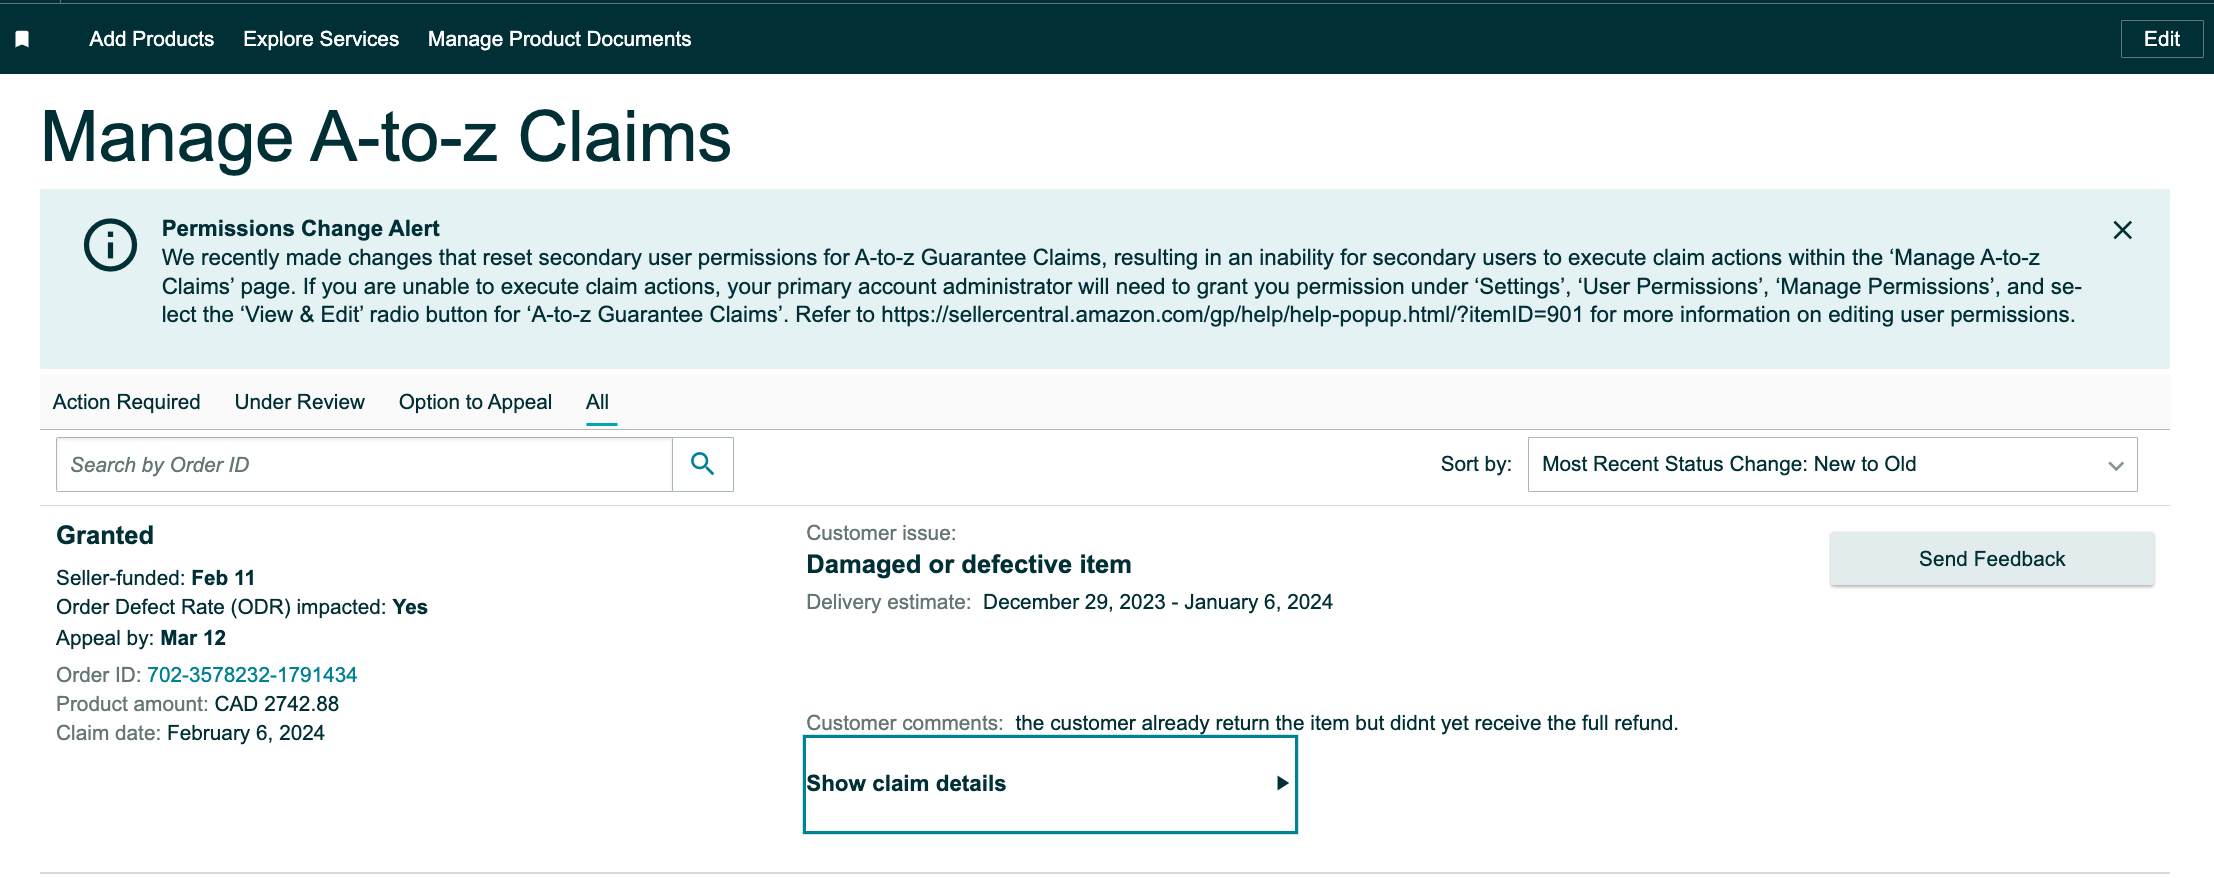Select the All tab

click(597, 402)
